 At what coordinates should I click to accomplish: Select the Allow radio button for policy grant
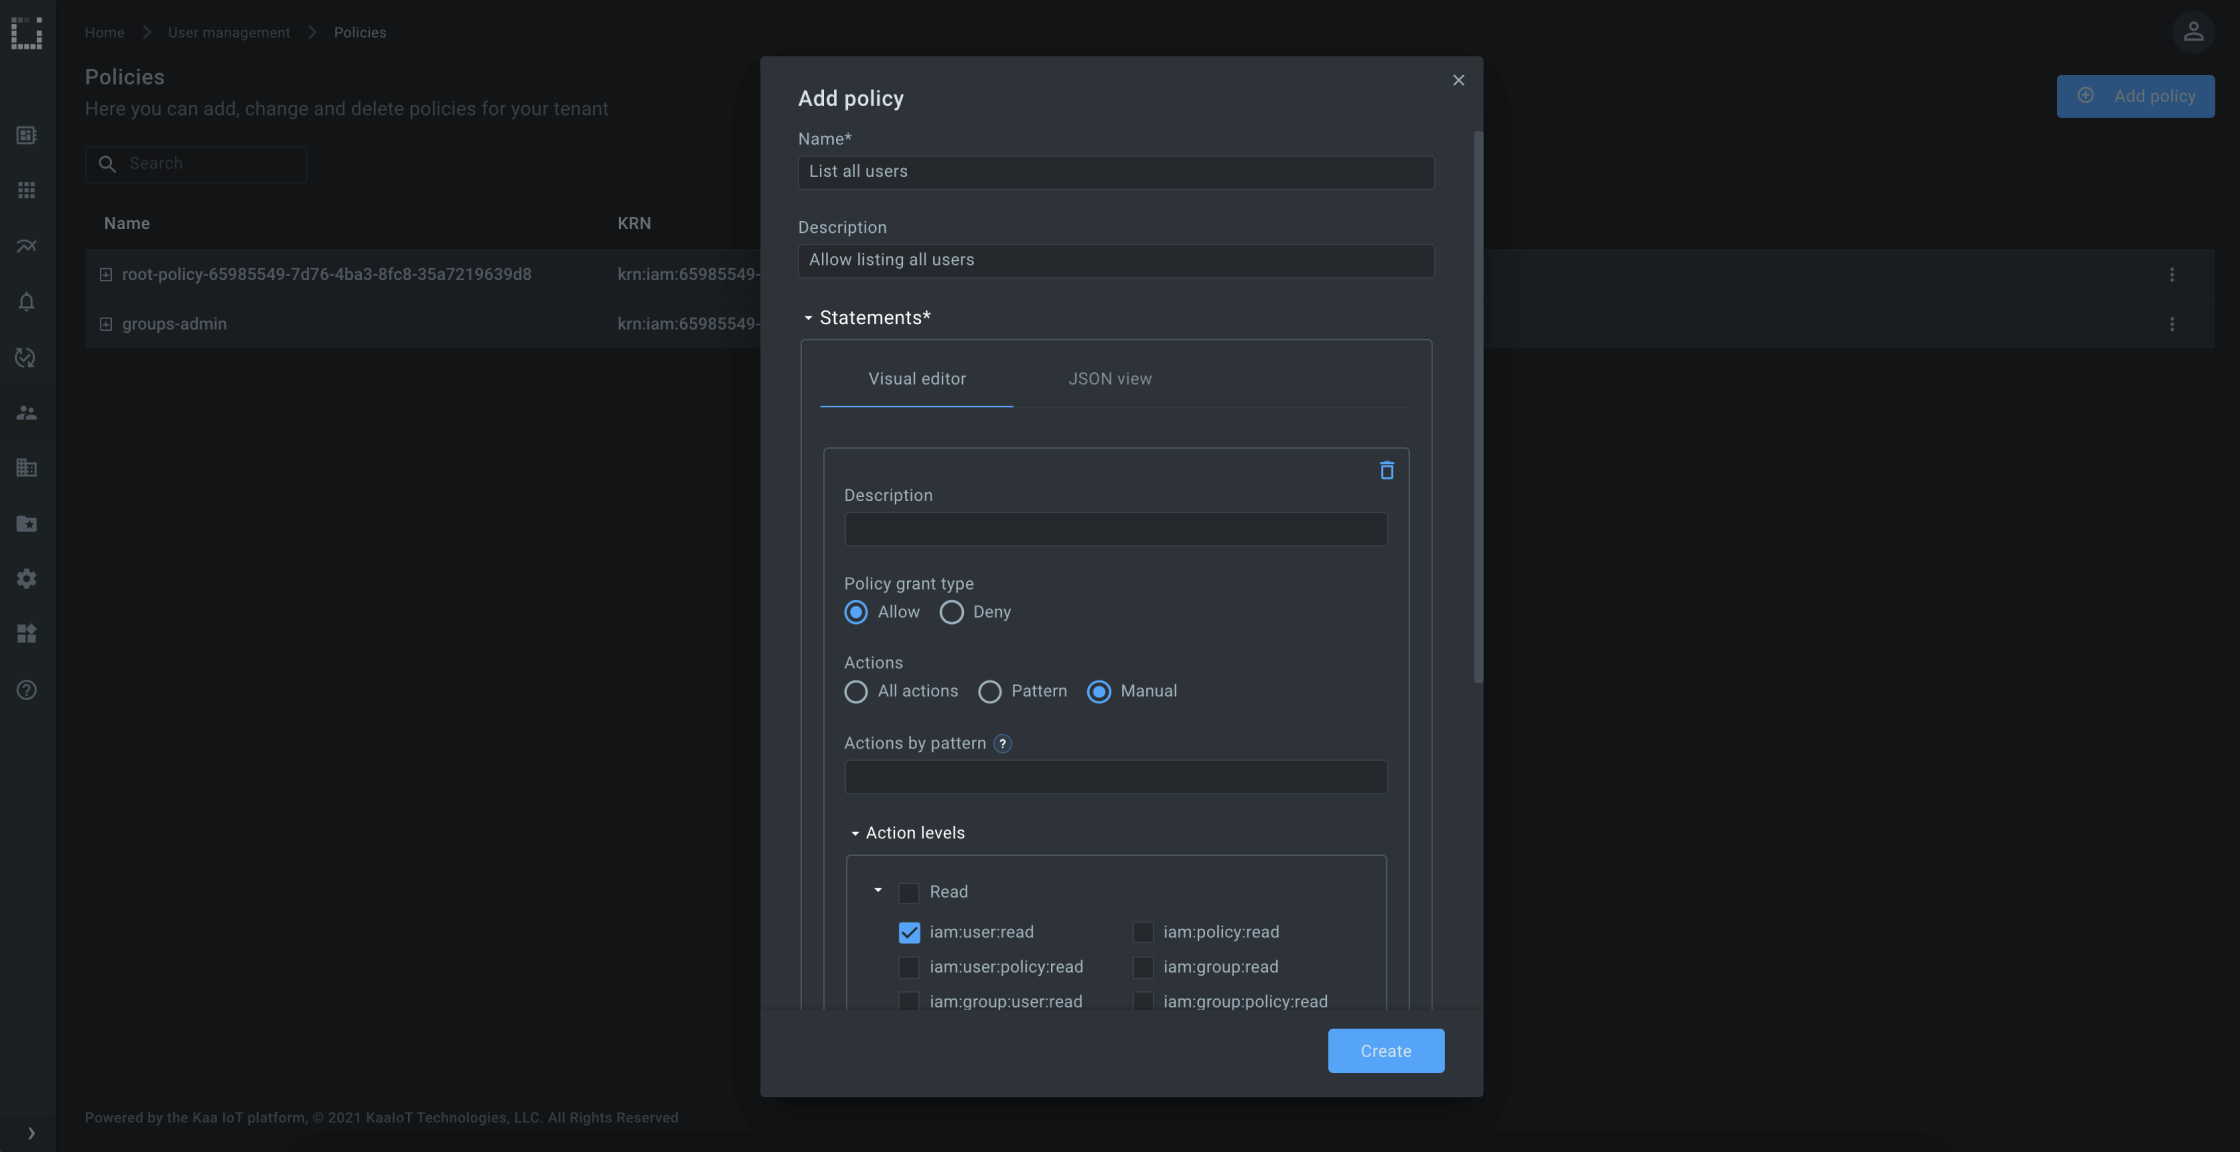(x=856, y=613)
